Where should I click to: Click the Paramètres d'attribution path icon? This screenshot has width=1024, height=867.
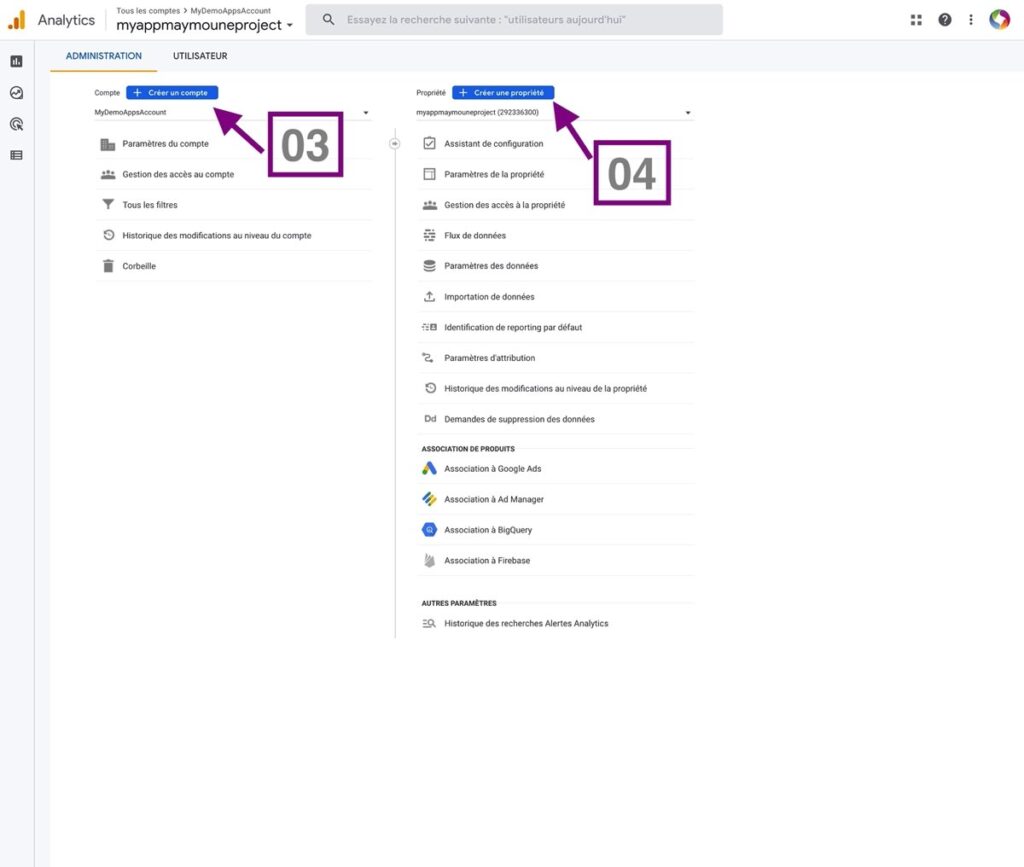[428, 357]
